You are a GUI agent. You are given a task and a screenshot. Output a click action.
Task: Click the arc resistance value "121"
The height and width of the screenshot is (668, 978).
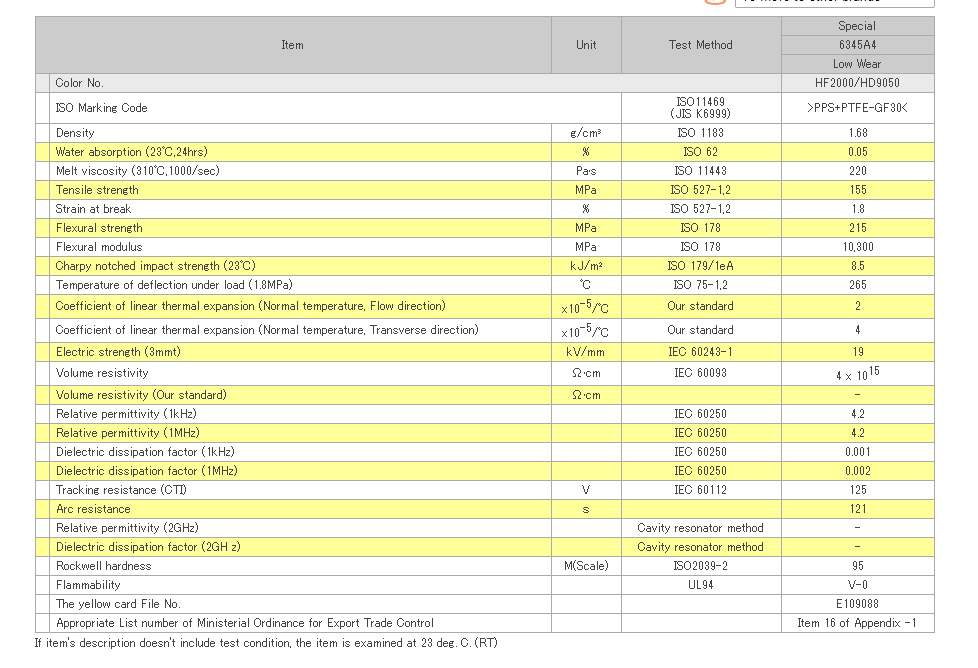tap(858, 510)
